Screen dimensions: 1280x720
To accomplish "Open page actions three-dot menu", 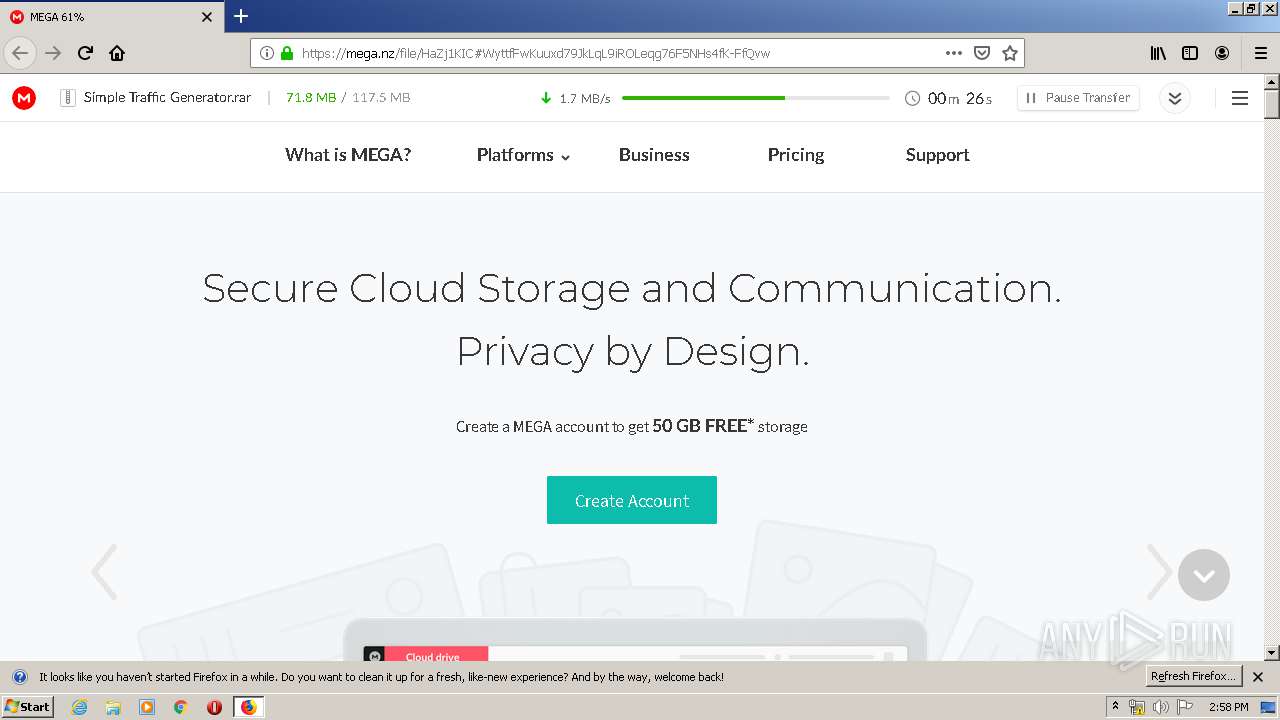I will pos(954,53).
